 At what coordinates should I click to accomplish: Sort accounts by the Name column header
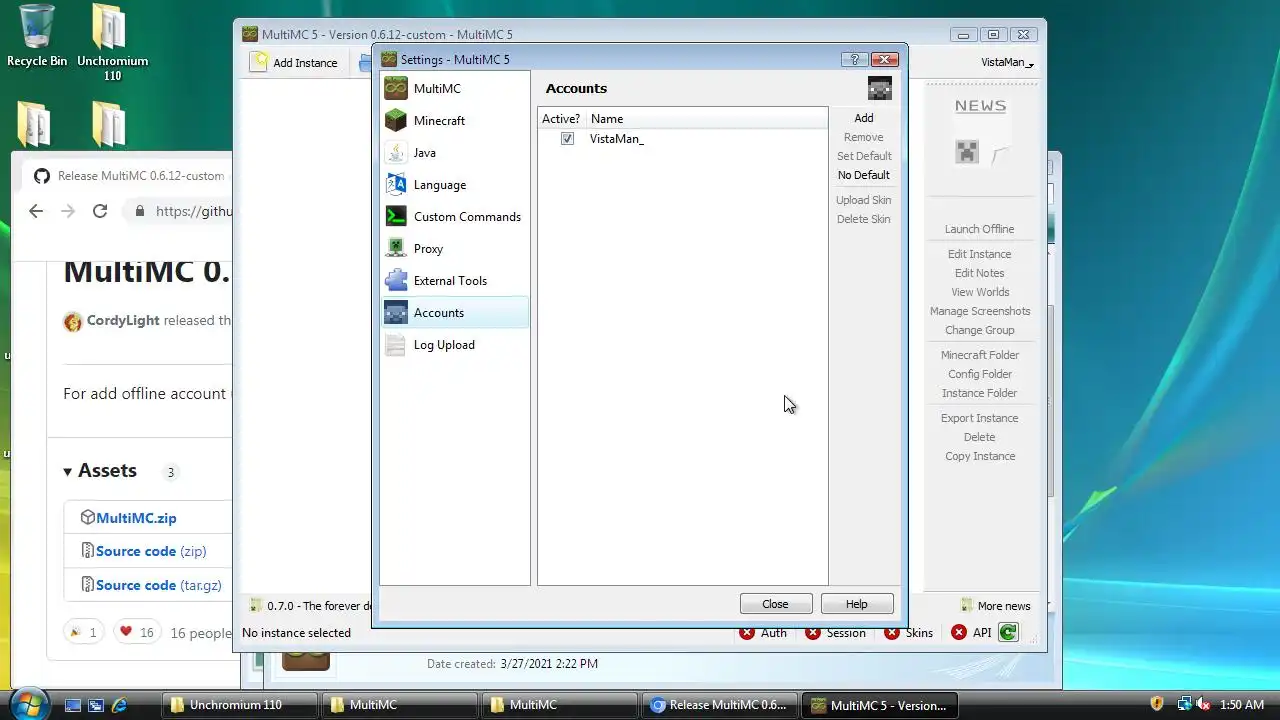[x=706, y=119]
